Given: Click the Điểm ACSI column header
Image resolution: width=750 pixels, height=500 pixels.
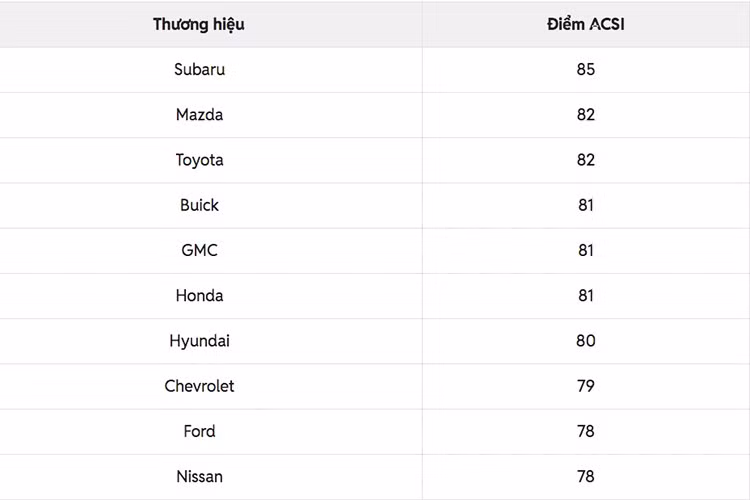Looking at the screenshot, I should [585, 24].
